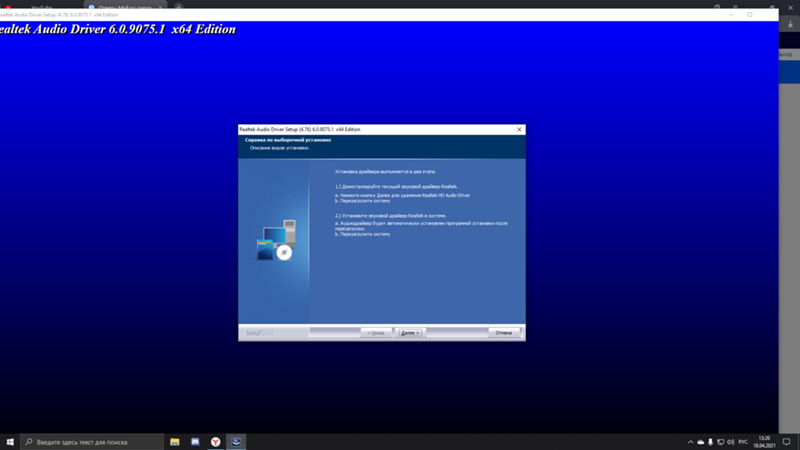Open the network tray icon
This screenshot has height=450, width=800.
(x=720, y=442)
